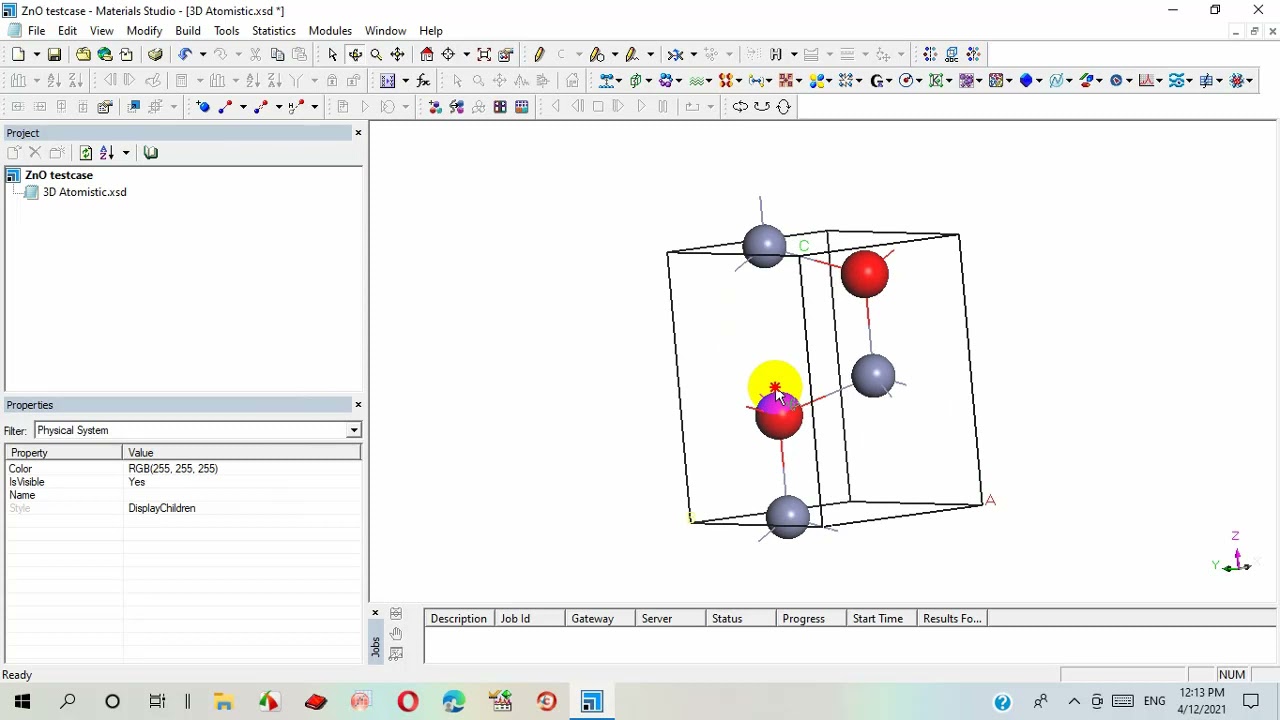Click the Reset View home icon
The image size is (1280, 720).
click(427, 54)
